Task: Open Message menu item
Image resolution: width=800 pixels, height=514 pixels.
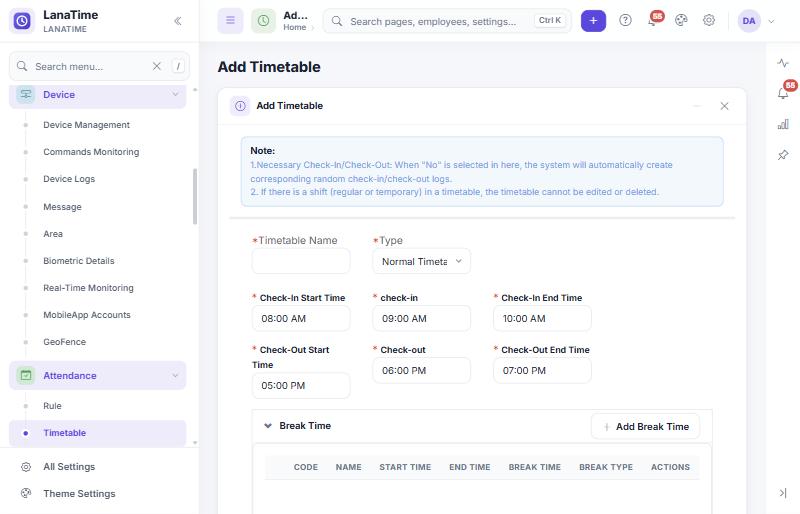Action: [62, 207]
